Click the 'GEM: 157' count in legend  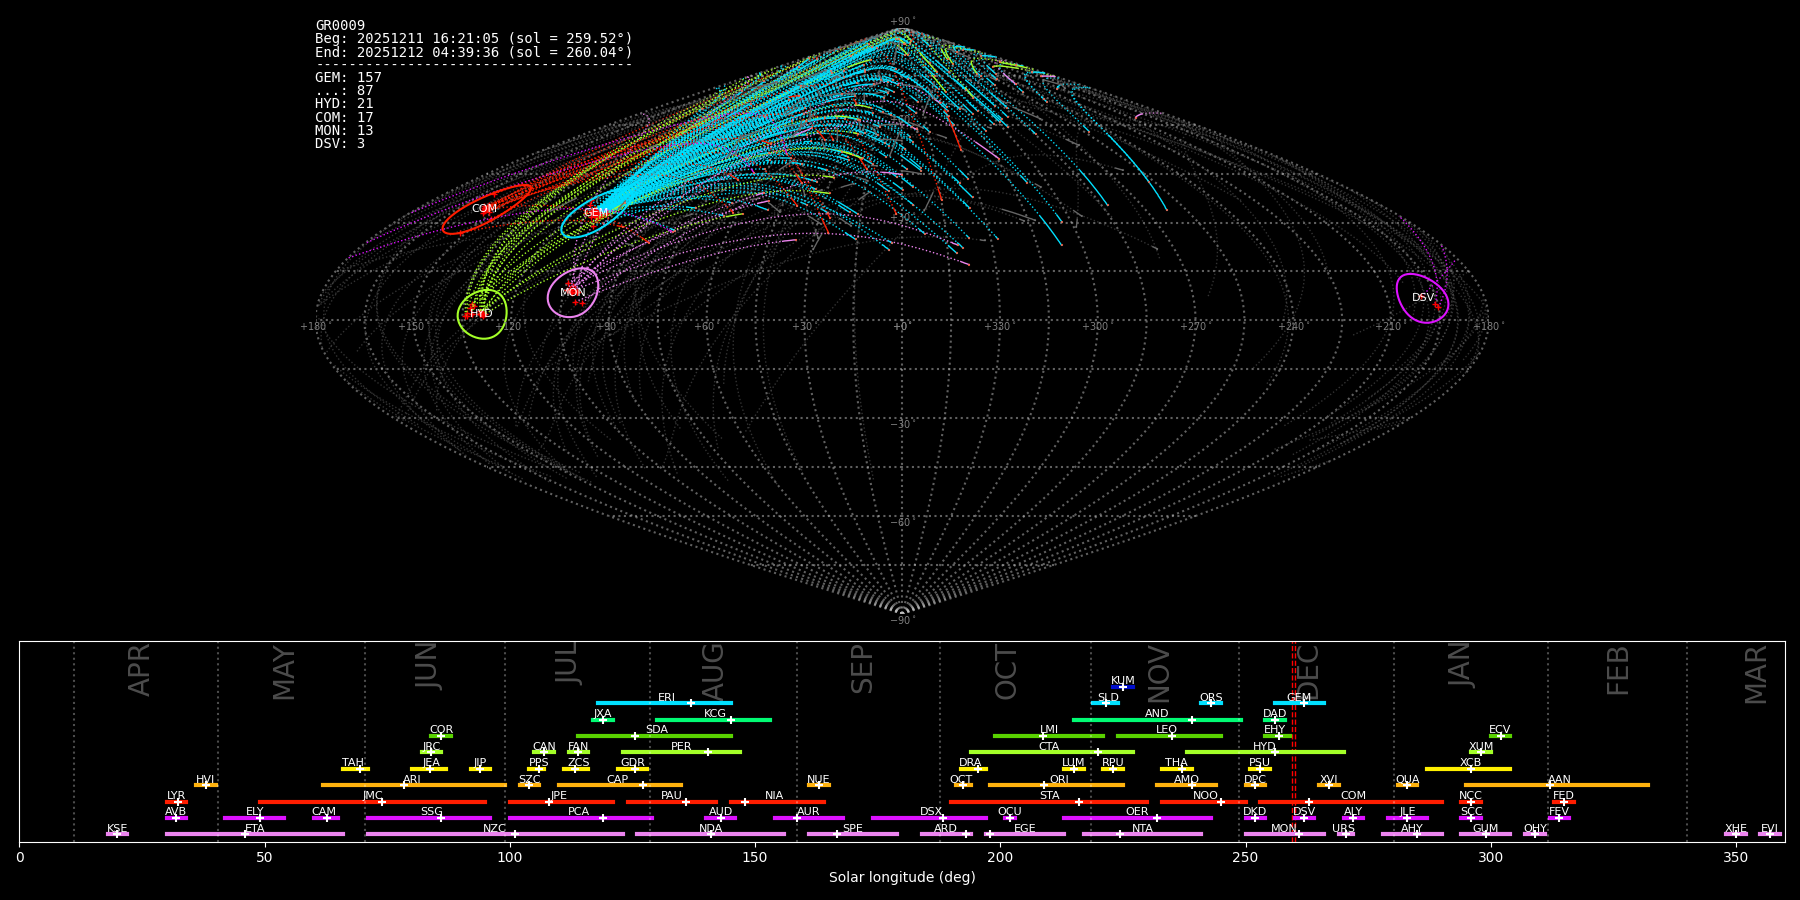(348, 78)
